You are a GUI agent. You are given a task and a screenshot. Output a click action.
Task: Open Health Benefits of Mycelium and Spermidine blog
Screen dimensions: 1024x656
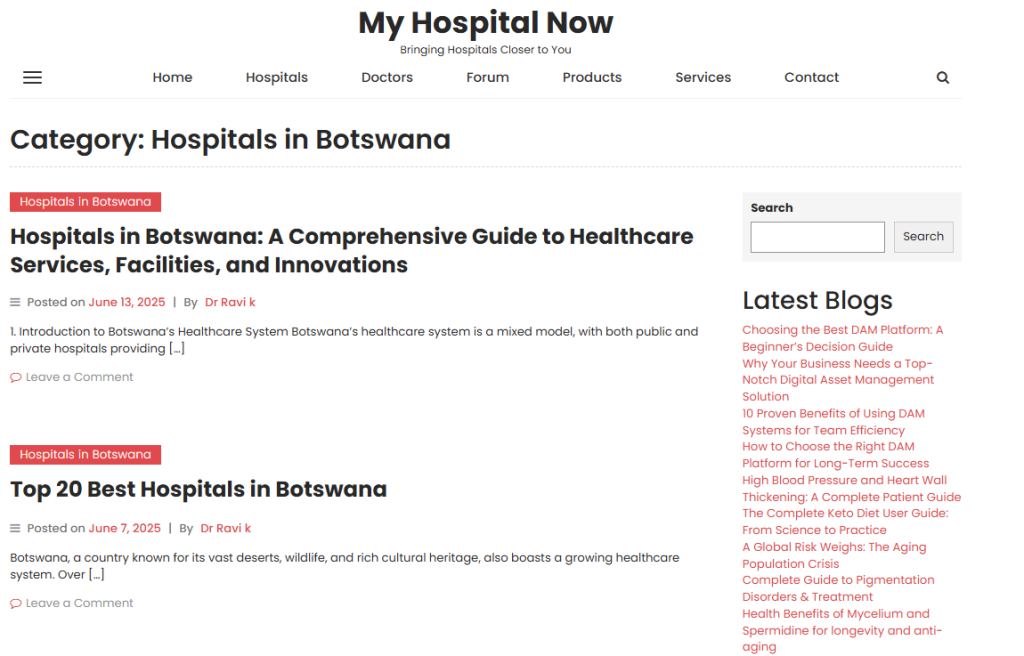click(x=842, y=631)
